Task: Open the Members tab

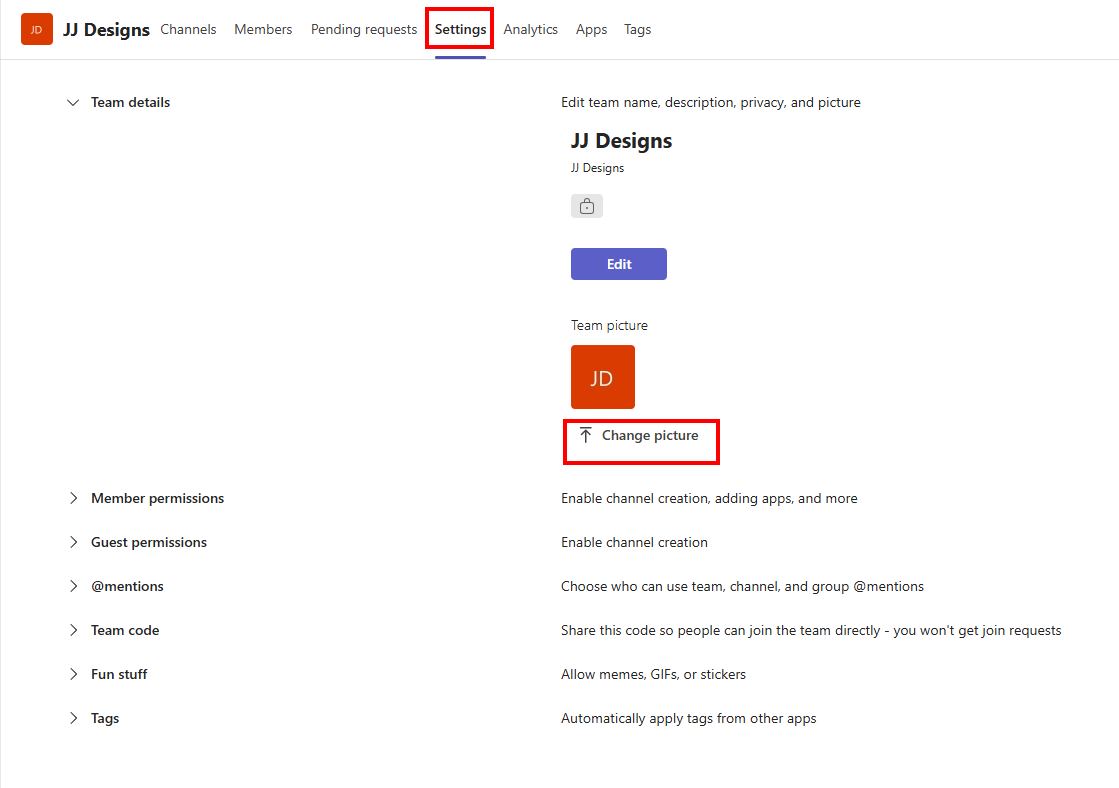Action: click(263, 29)
